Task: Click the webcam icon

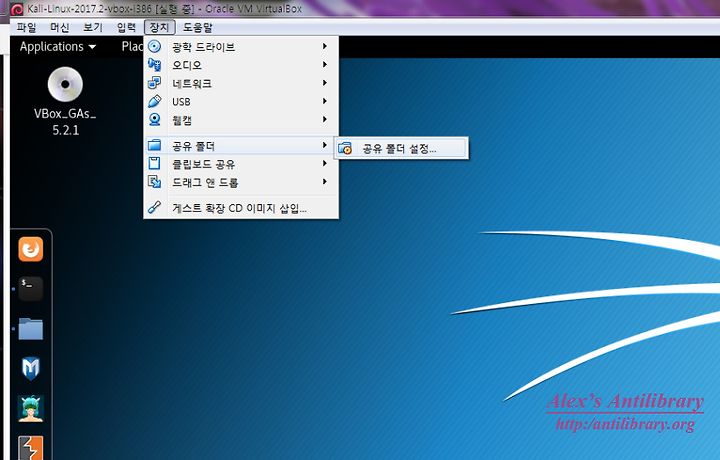Action: [154, 120]
